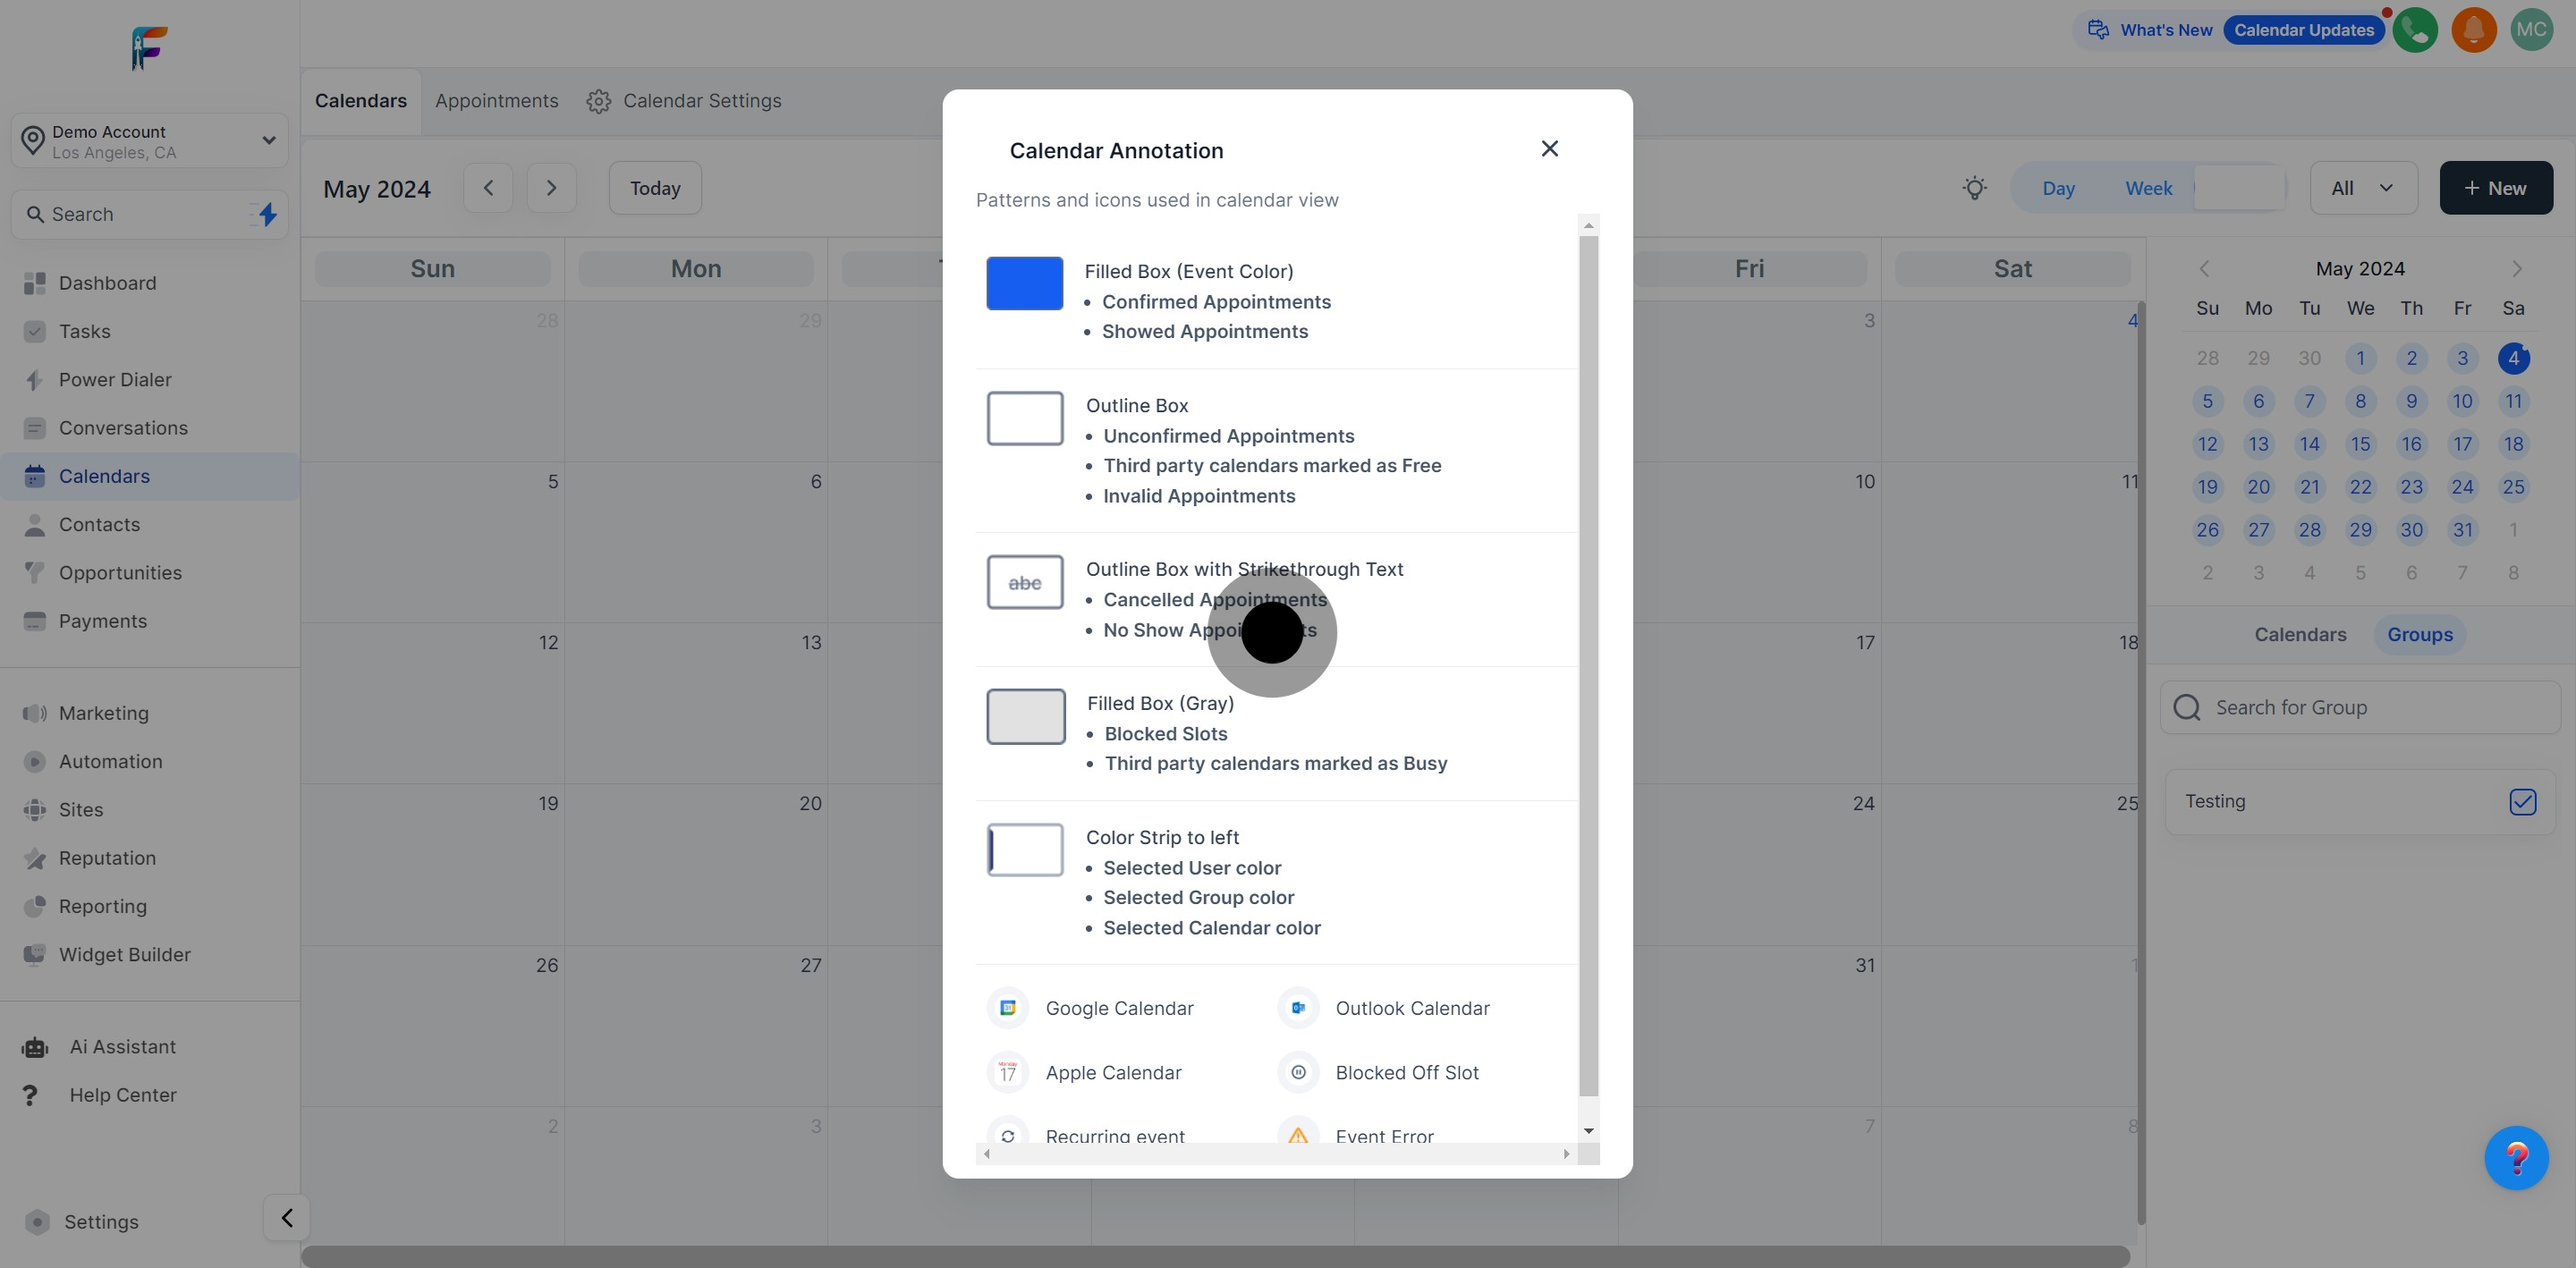Collapse the left sidebar with chevron

tap(287, 1218)
